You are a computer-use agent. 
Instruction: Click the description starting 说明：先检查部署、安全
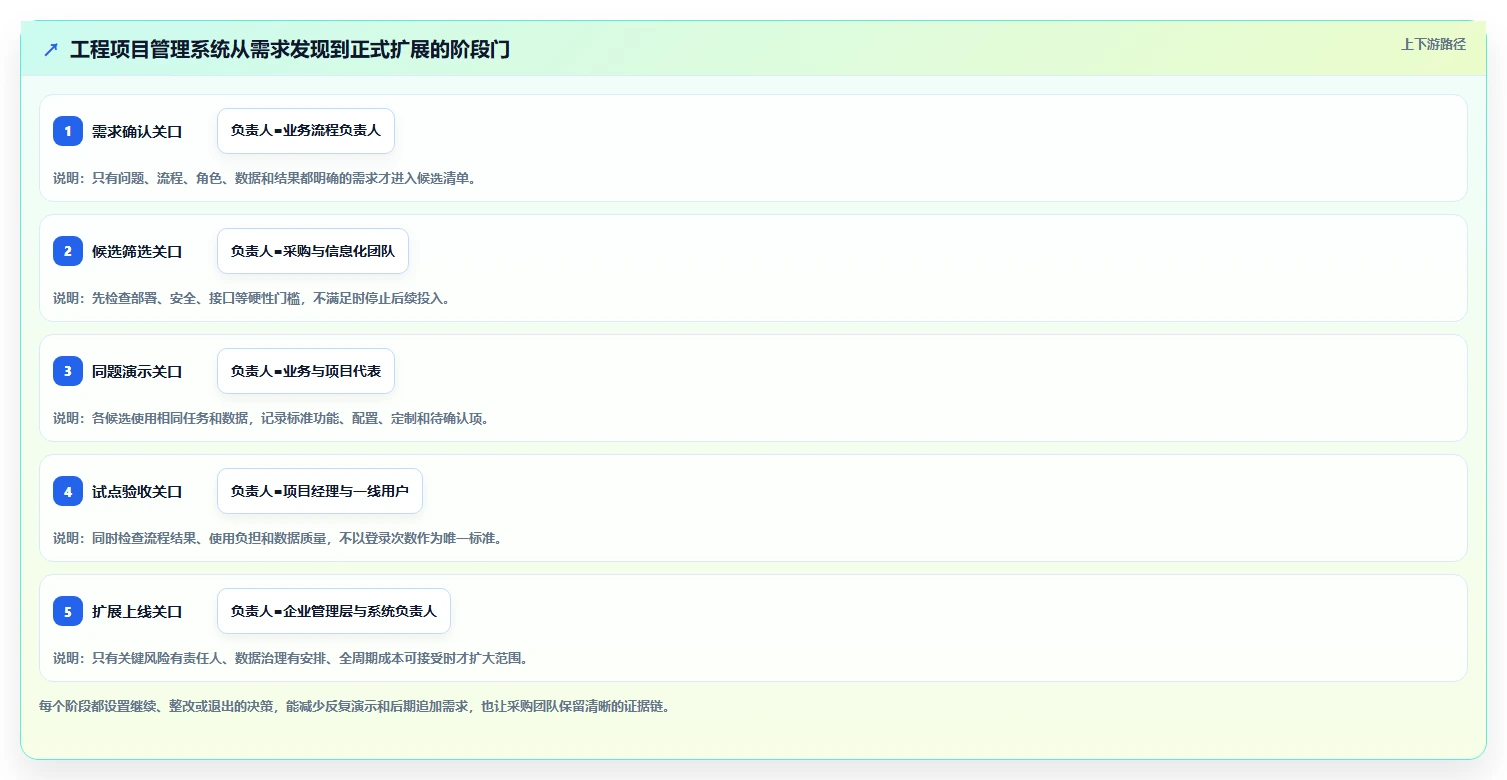coord(252,298)
